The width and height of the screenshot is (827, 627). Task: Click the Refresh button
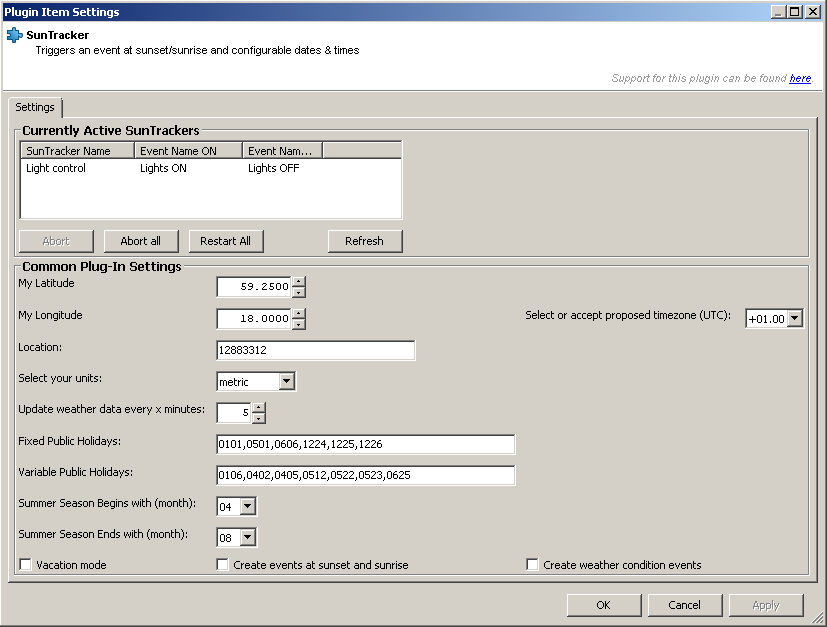(364, 241)
